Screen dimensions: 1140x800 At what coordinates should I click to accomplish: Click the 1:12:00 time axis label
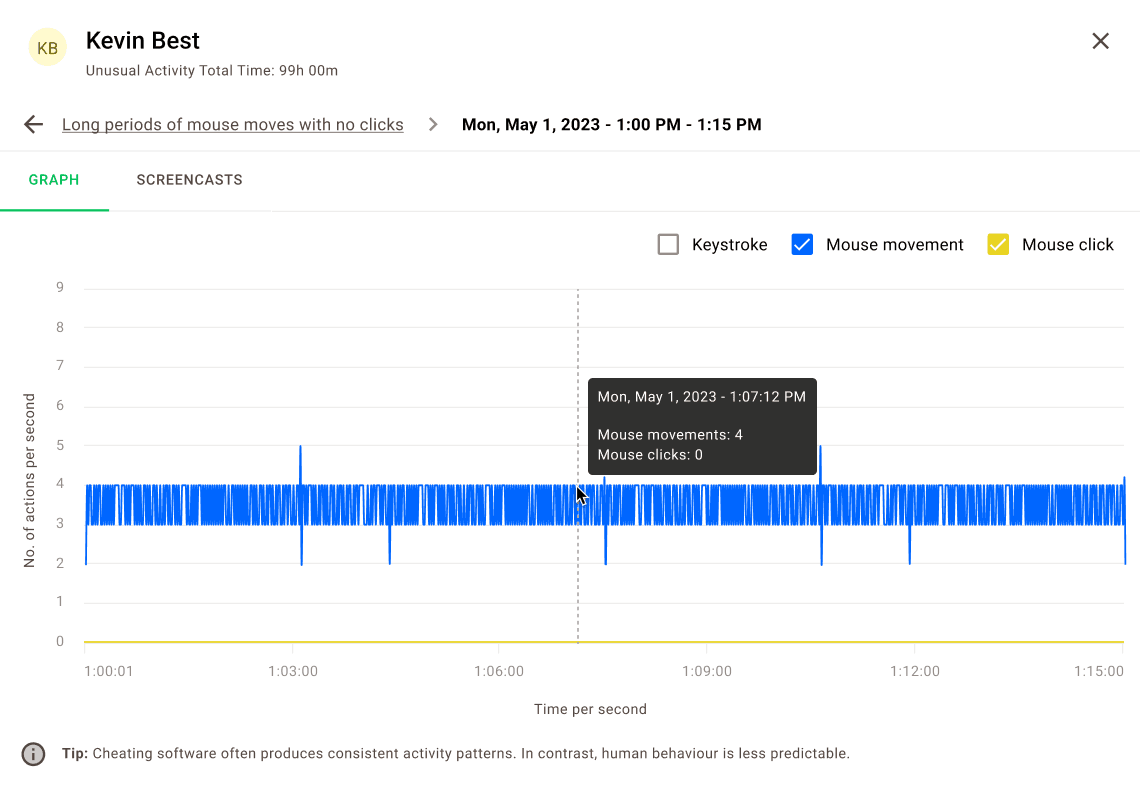[x=914, y=671]
